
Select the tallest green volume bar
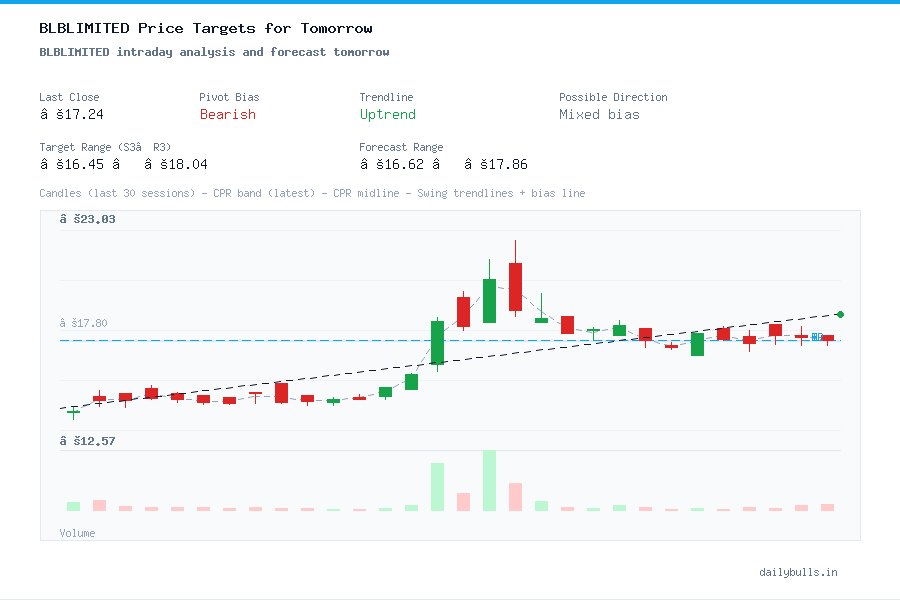488,482
